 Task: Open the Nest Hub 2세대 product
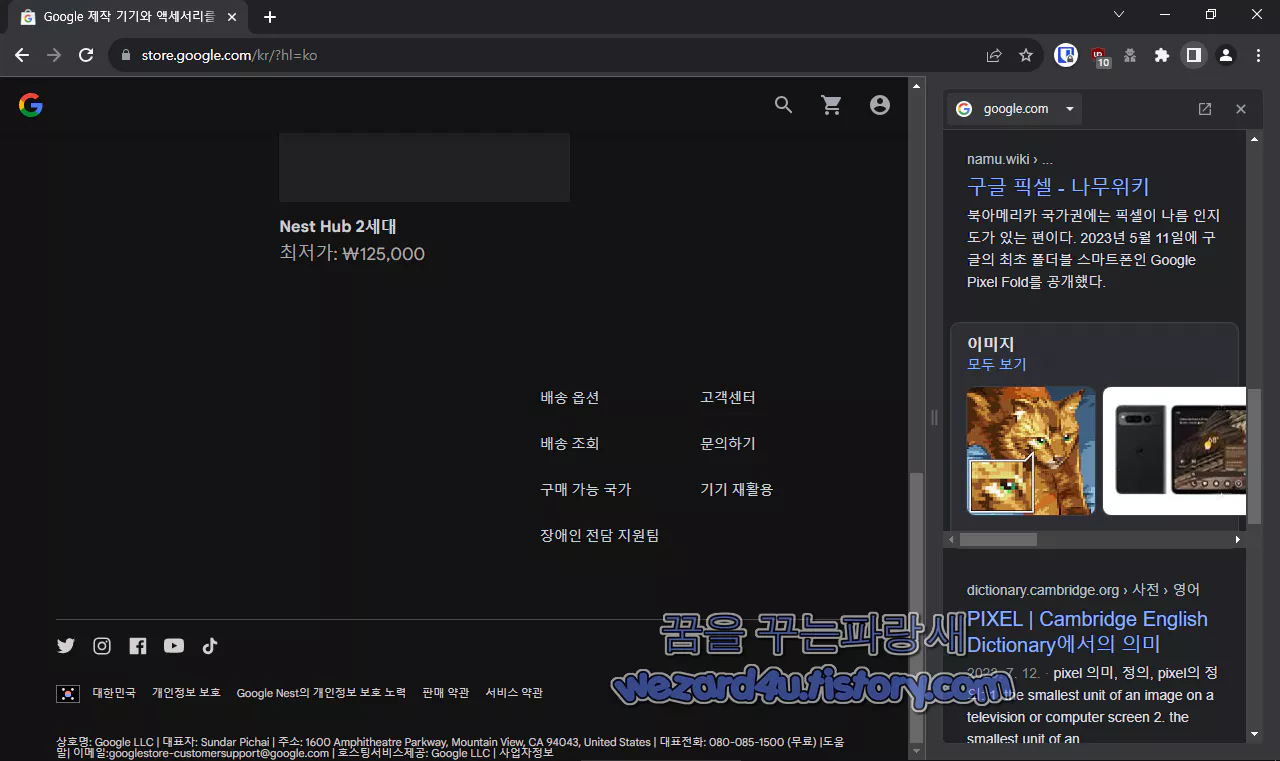[338, 227]
